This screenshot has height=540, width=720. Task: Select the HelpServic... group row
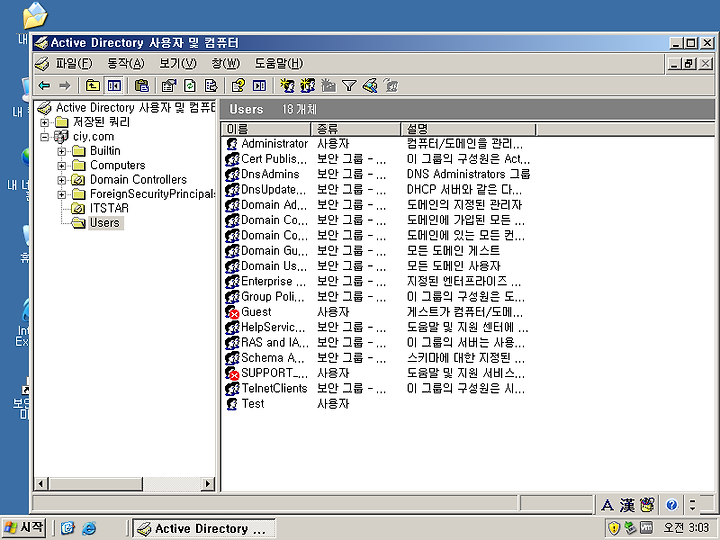(377, 327)
